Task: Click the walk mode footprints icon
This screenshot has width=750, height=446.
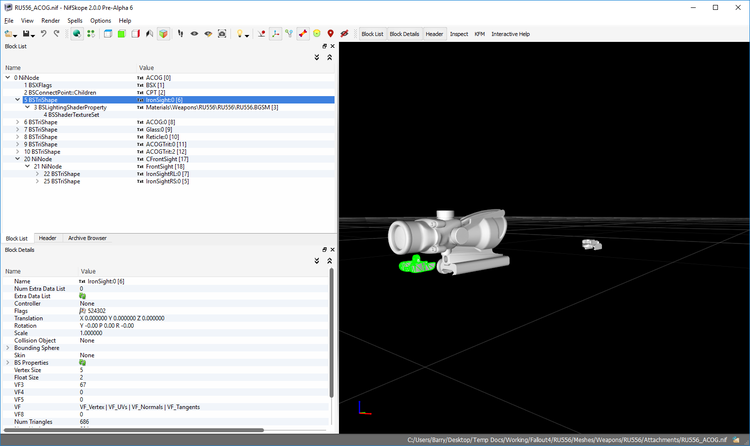Action: [x=180, y=34]
